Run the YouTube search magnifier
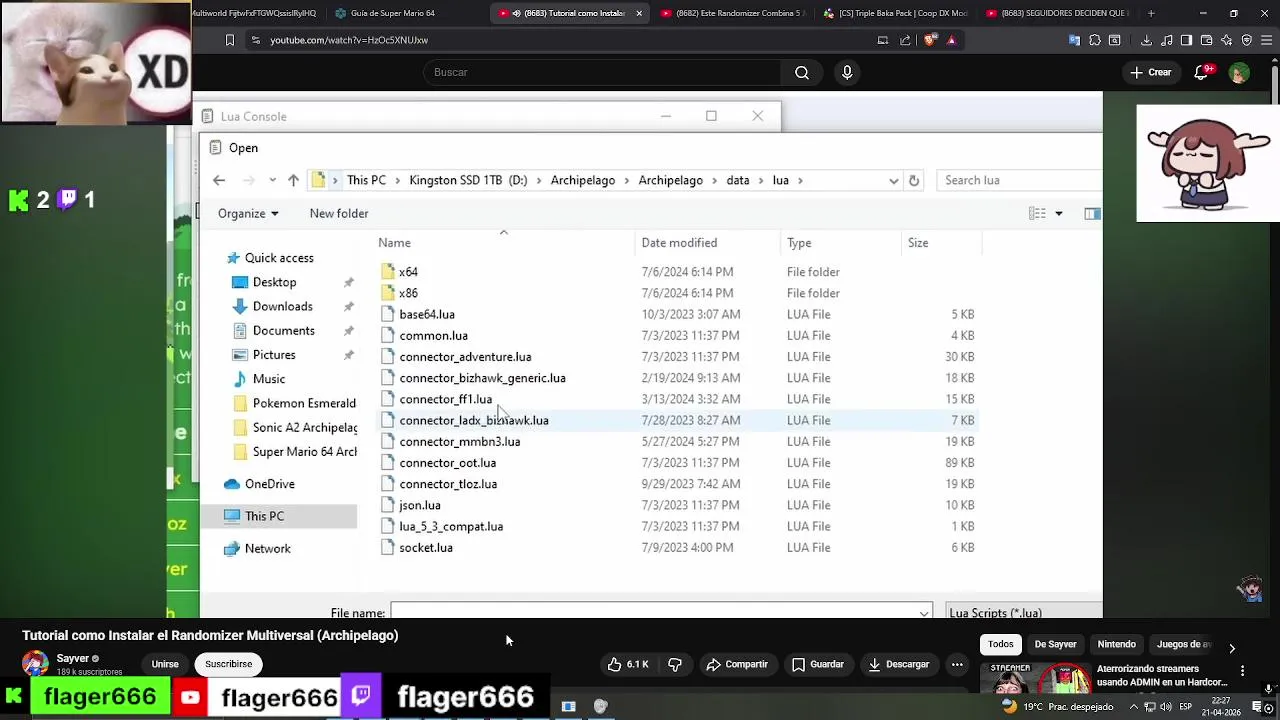The image size is (1280, 720). tap(802, 72)
